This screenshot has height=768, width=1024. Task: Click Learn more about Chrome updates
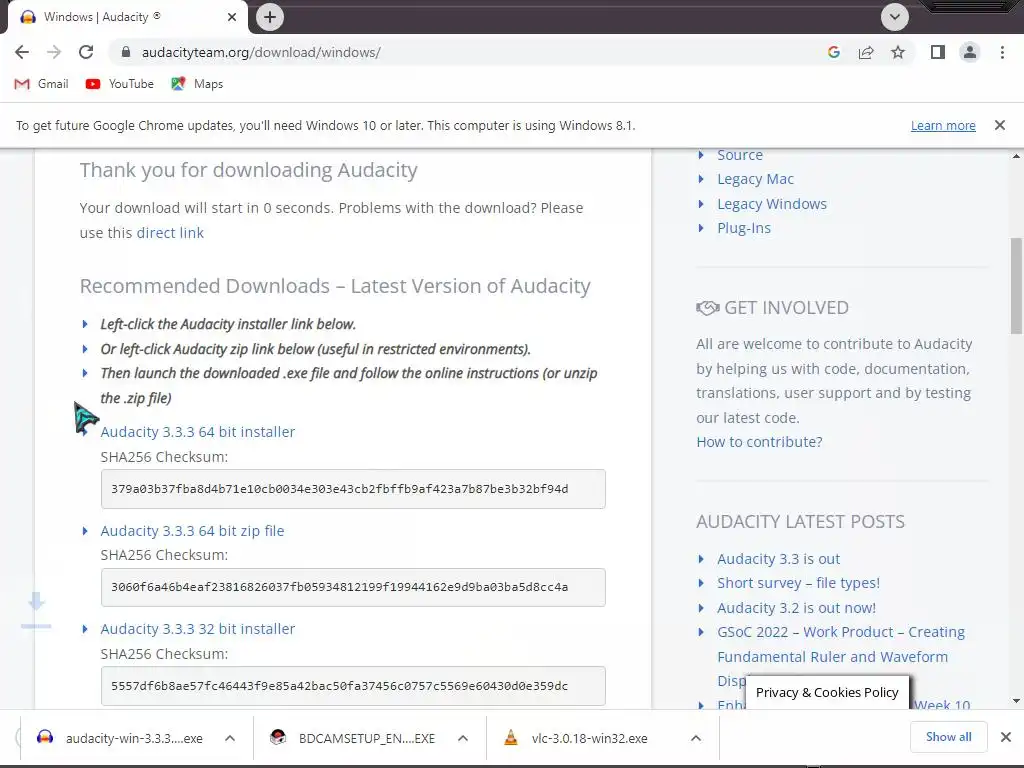point(943,125)
